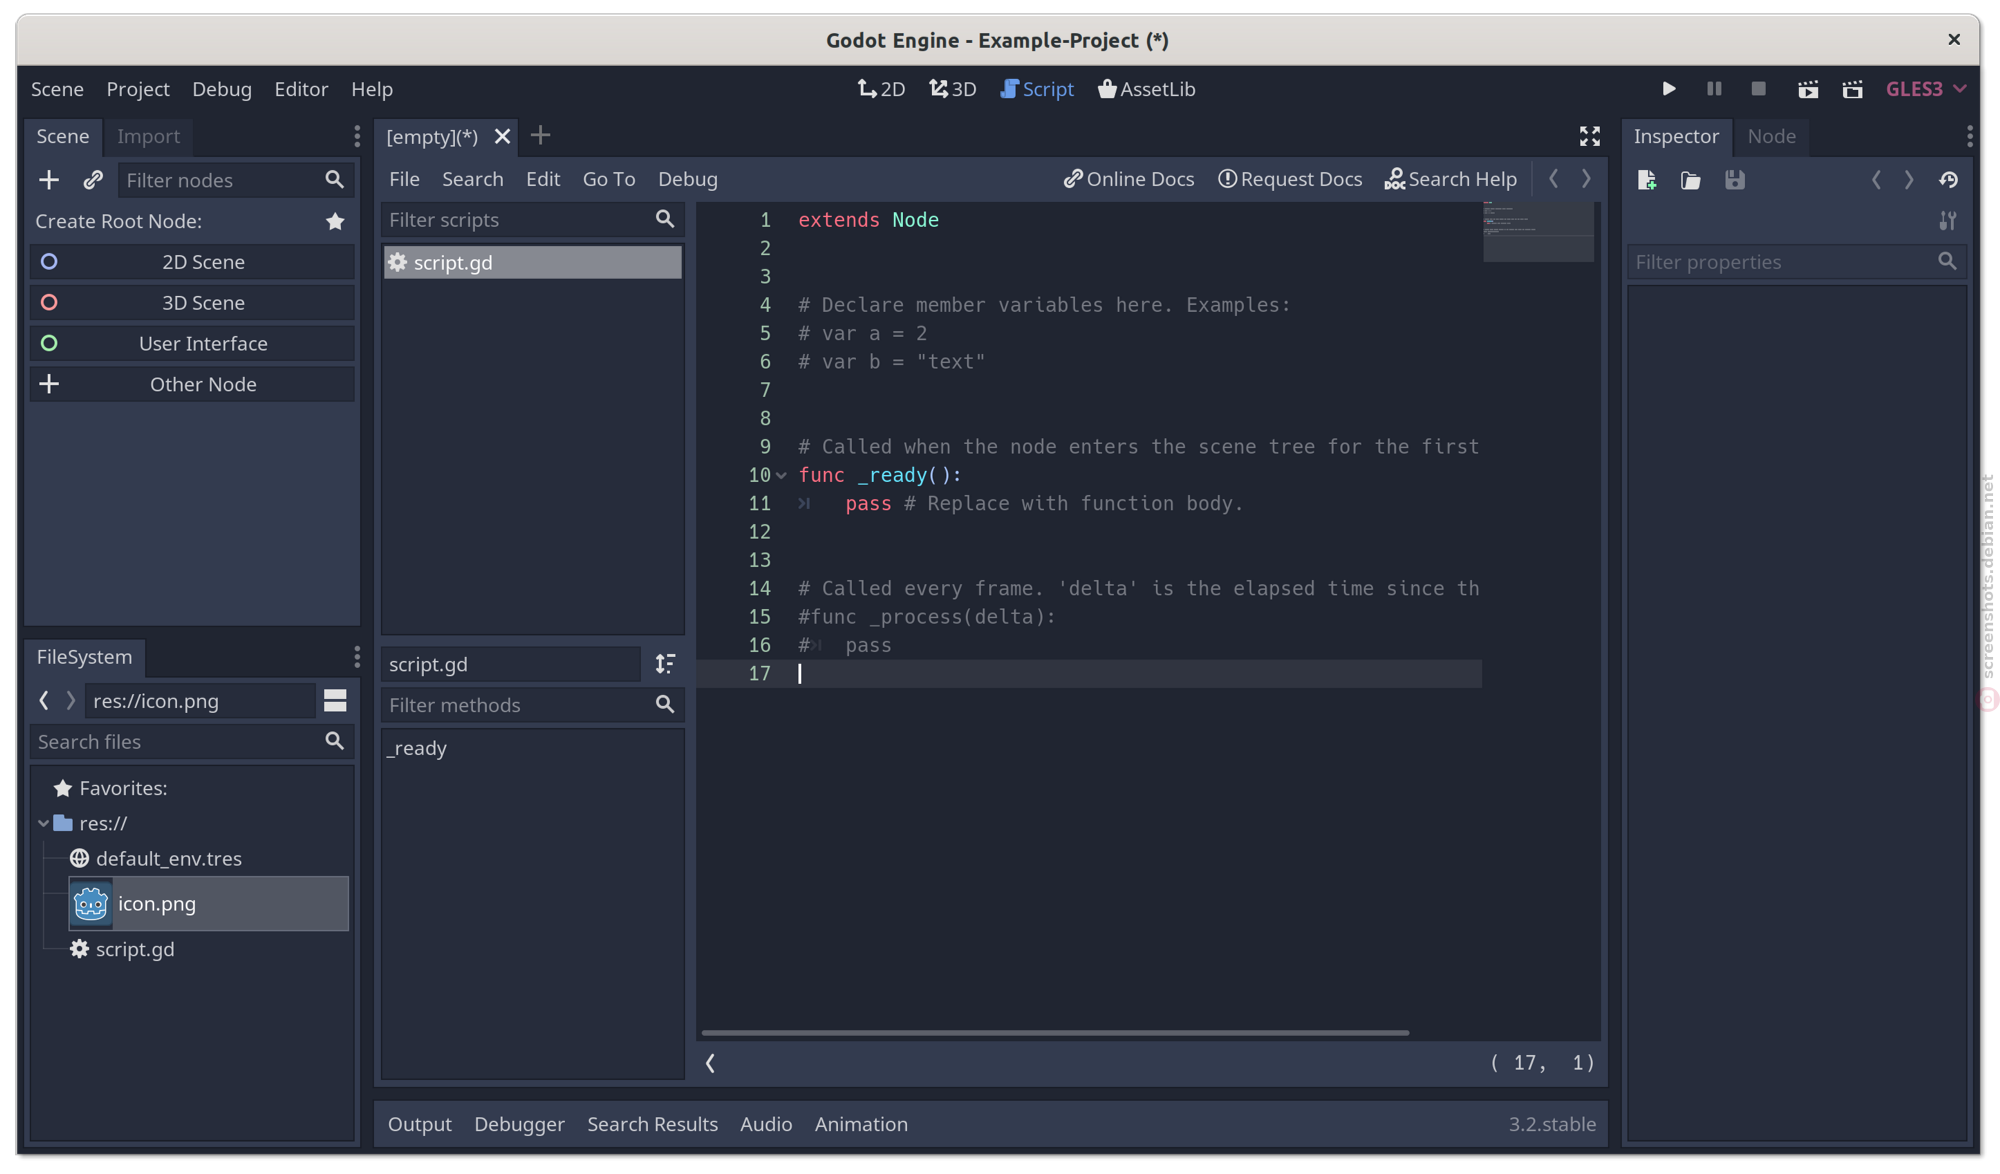
Task: Stop the running scene
Action: [x=1758, y=89]
